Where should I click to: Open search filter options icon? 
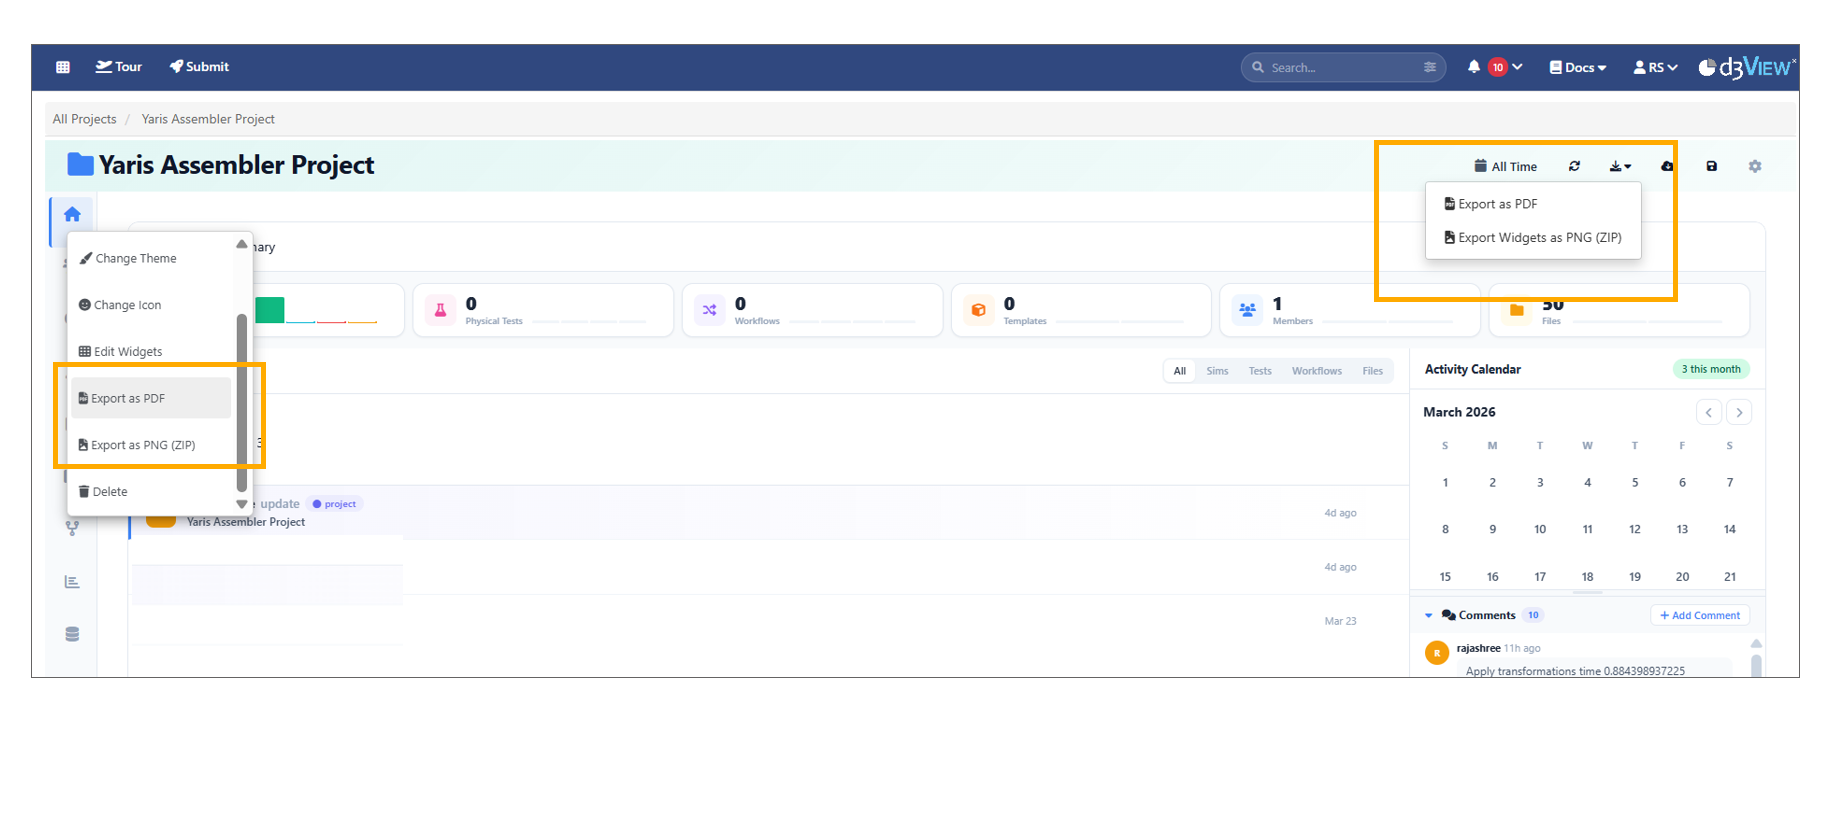click(1429, 67)
